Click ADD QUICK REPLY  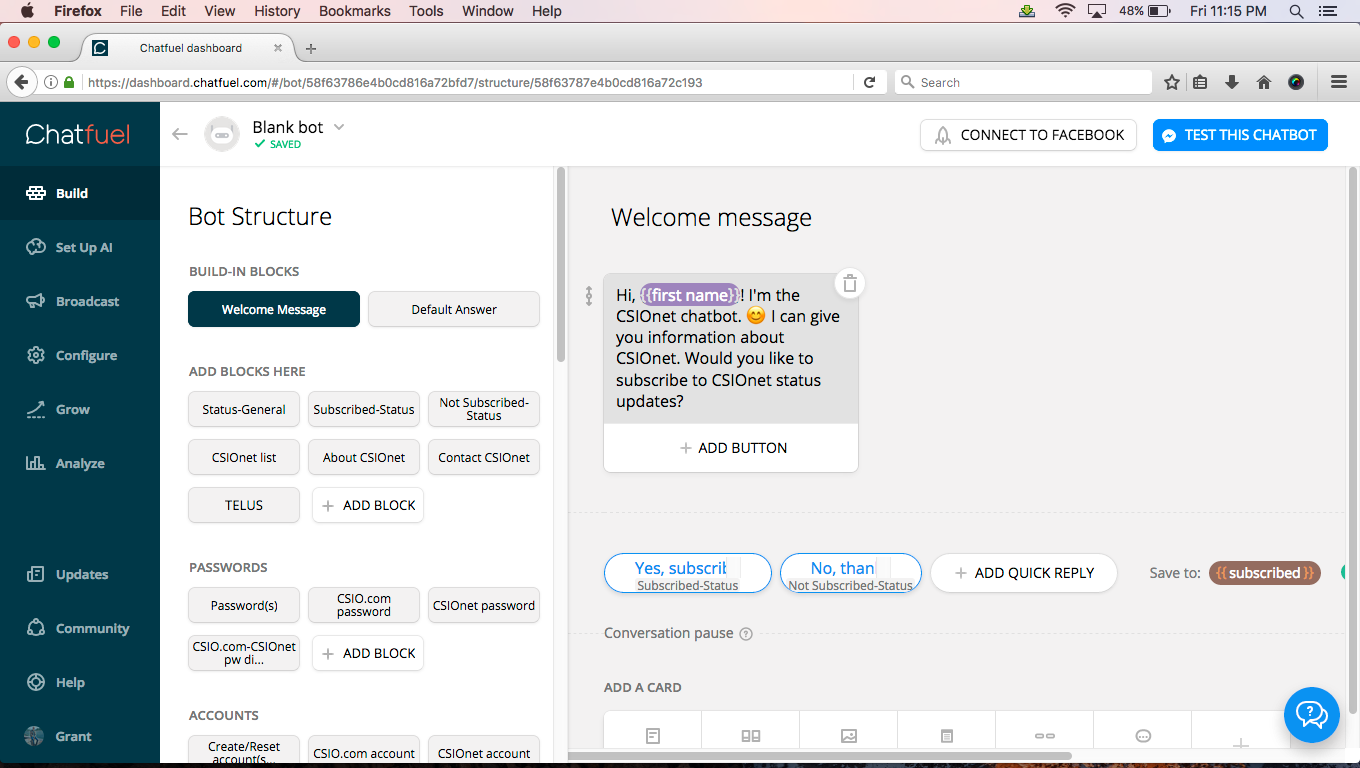[1024, 573]
